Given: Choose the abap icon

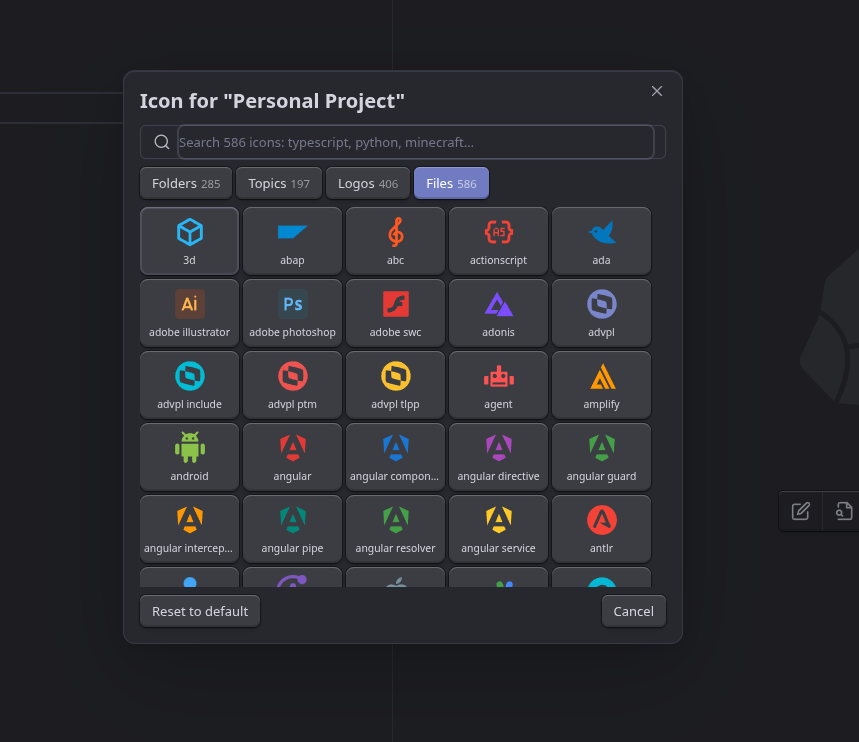Looking at the screenshot, I should tap(293, 241).
